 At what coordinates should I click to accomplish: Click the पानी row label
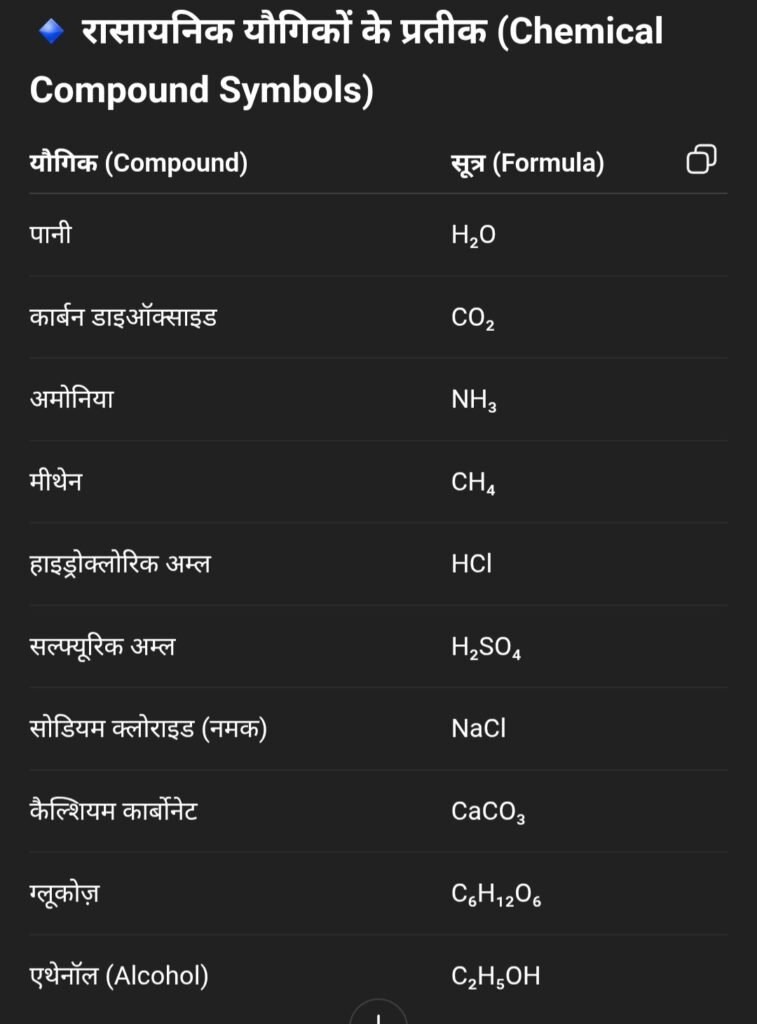[51, 233]
